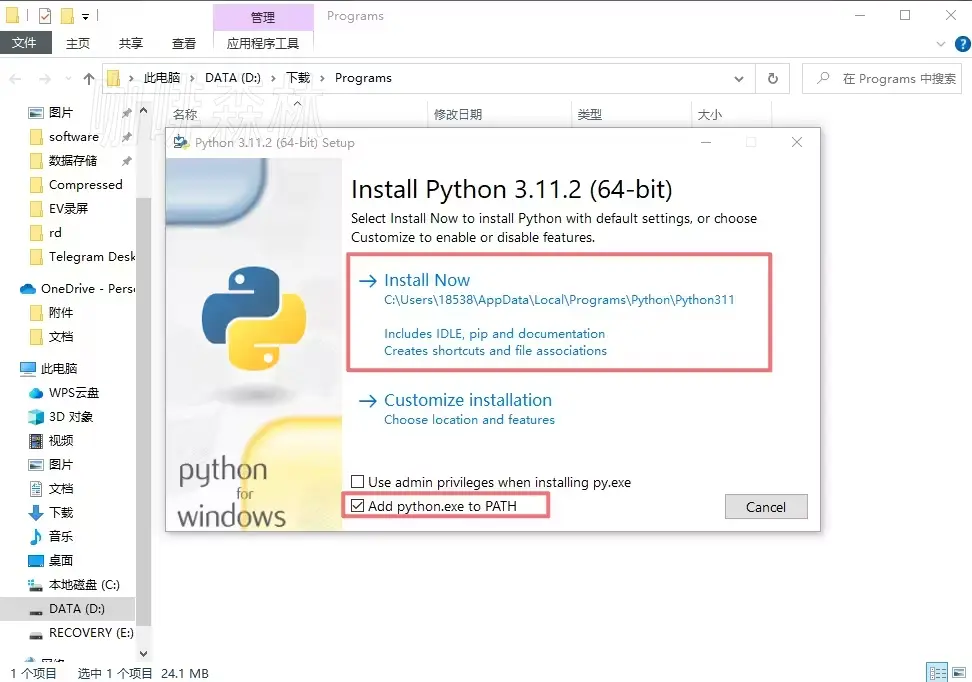
Task: Open the 文件 ribbon tab
Action: pos(24,43)
